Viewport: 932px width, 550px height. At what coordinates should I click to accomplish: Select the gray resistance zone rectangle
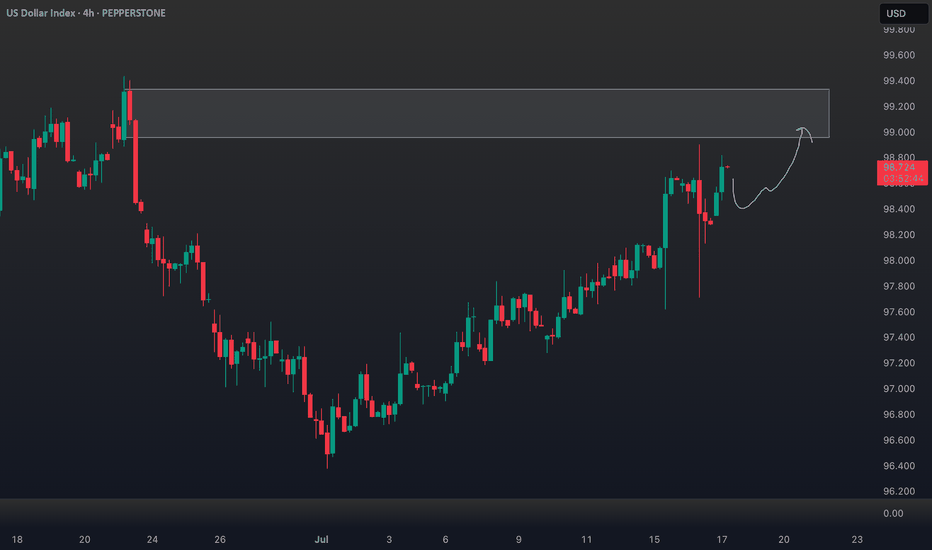[478, 114]
